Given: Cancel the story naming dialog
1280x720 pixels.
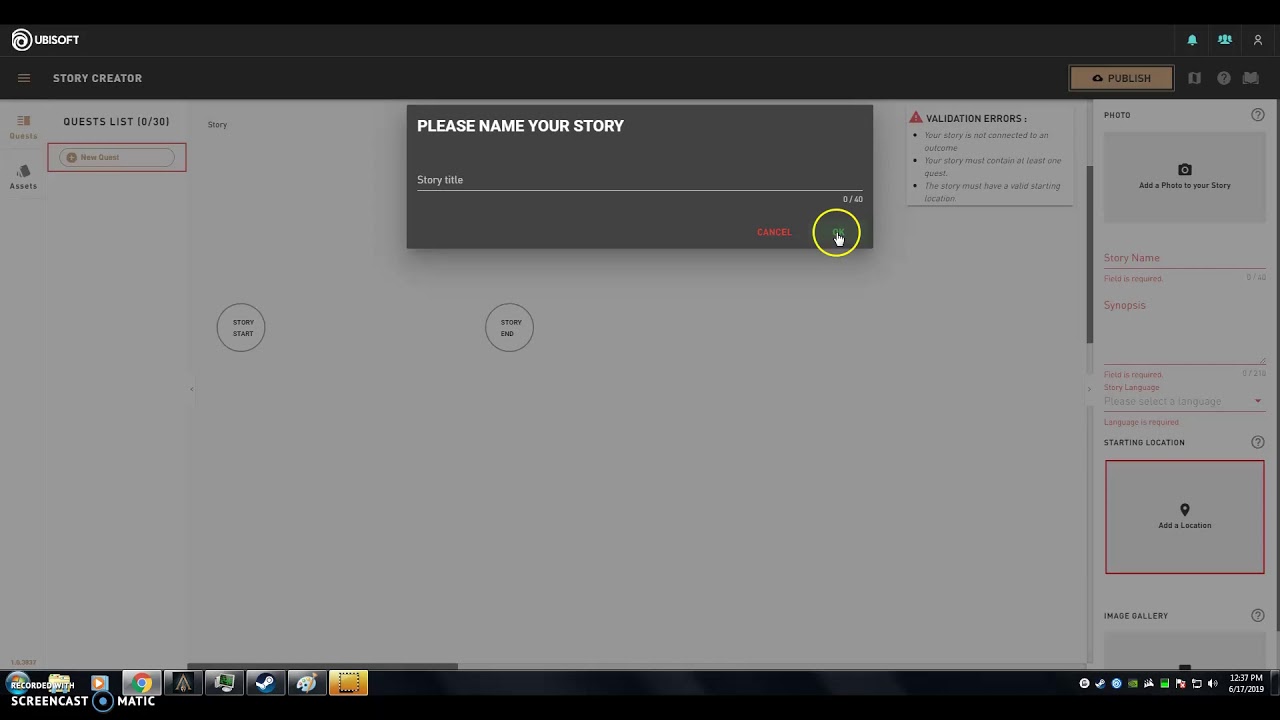Looking at the screenshot, I should pos(774,232).
